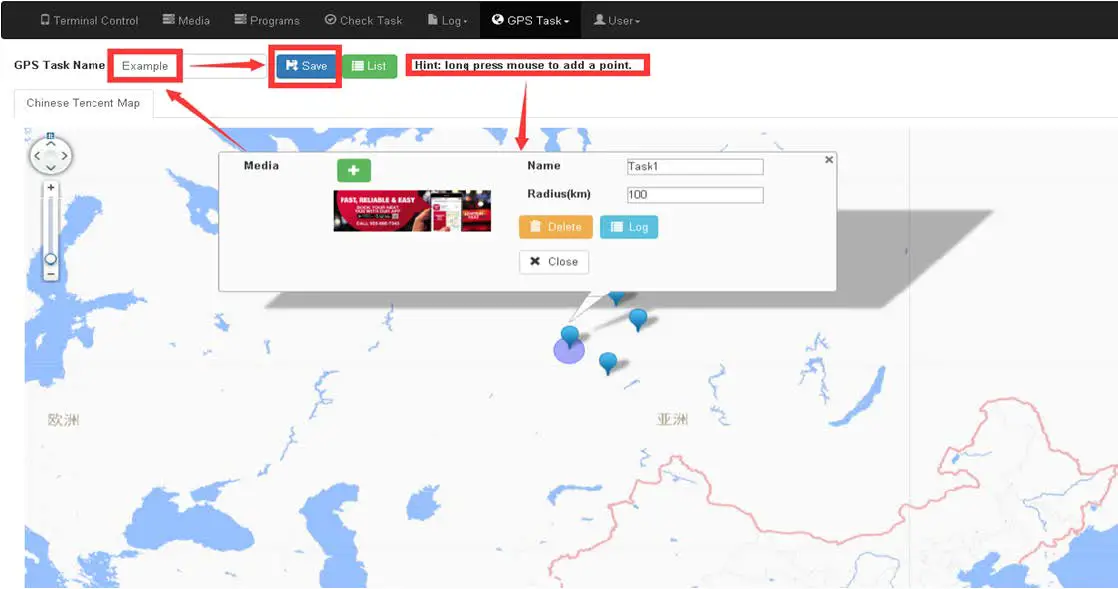The image size is (1118, 589).
Task: Open the Log for this point
Action: pyautogui.click(x=629, y=227)
